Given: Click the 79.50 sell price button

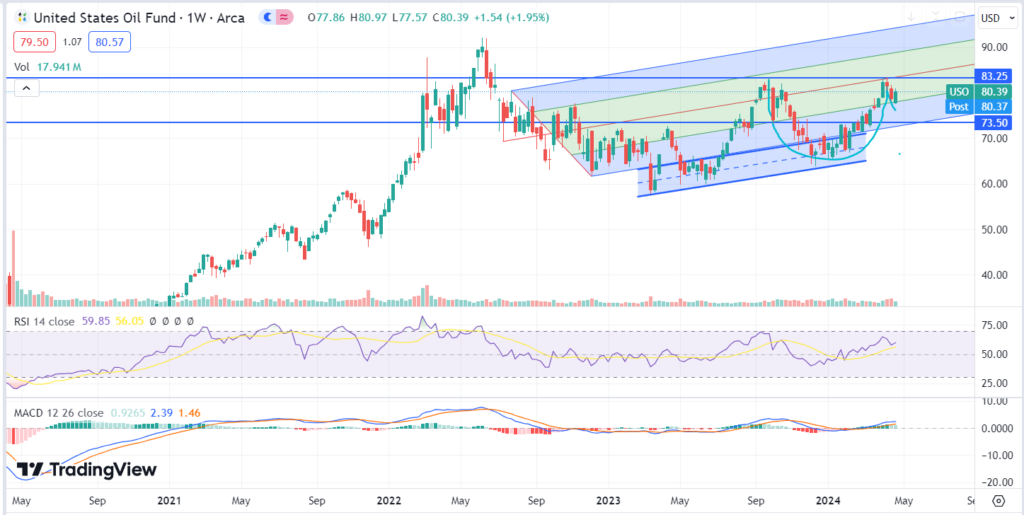Looking at the screenshot, I should [34, 43].
